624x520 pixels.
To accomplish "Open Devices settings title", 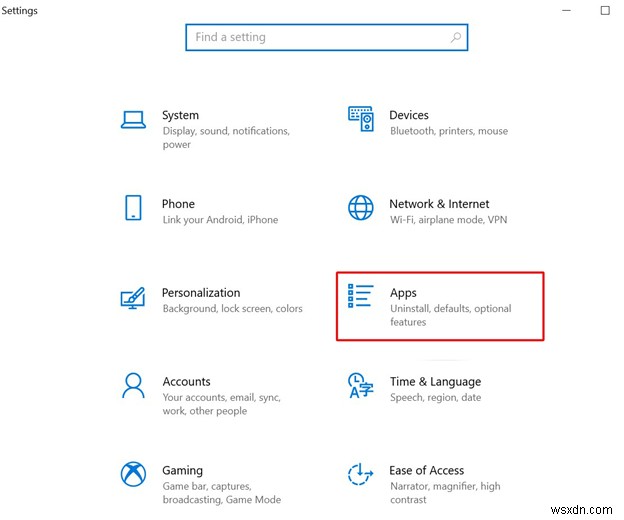I will (409, 115).
